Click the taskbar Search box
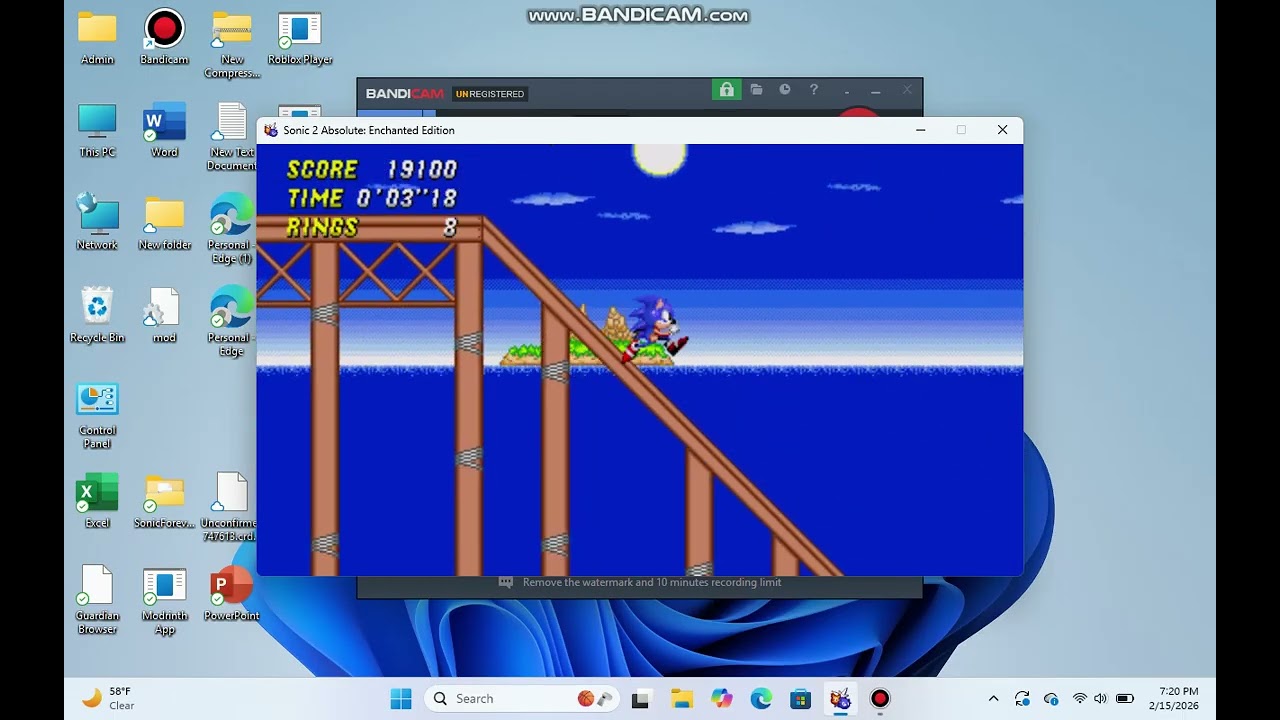Image resolution: width=1280 pixels, height=720 pixels. (522, 698)
